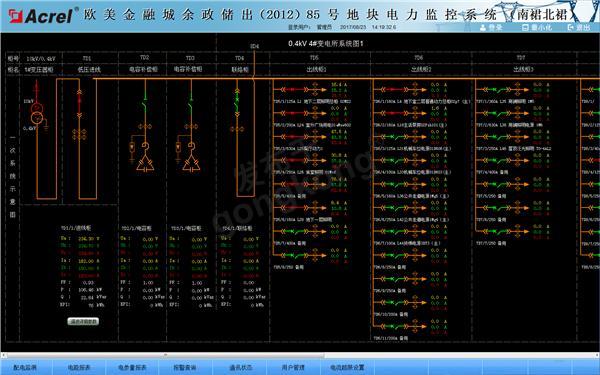Select the TD2 surge arrester symbol

point(132,147)
